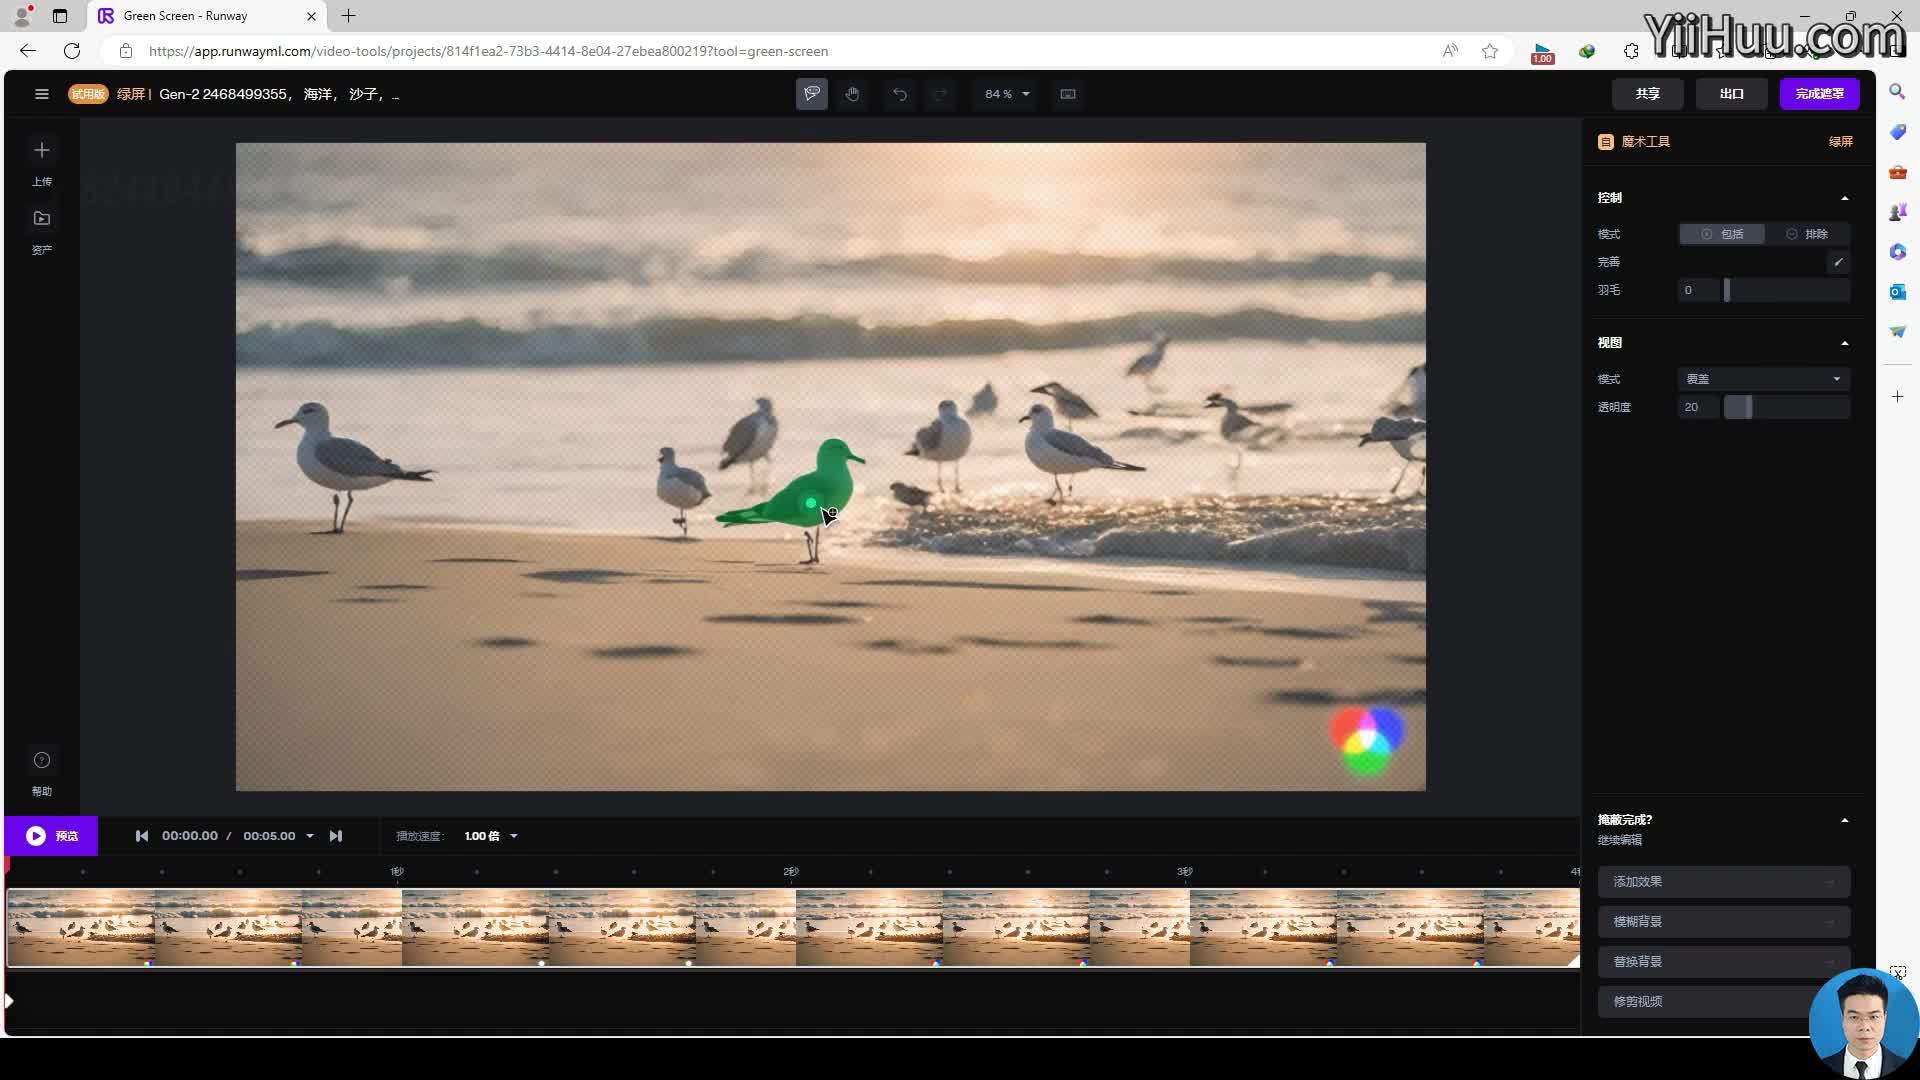Image resolution: width=1920 pixels, height=1080 pixels.
Task: Open new browser tab
Action: [x=348, y=16]
